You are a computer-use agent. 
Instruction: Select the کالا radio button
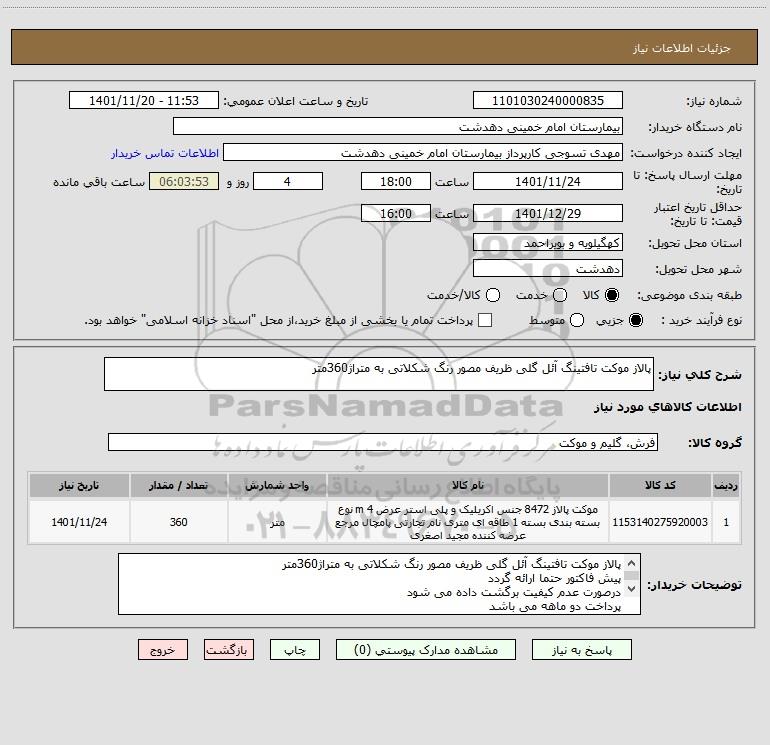pyautogui.click(x=612, y=295)
